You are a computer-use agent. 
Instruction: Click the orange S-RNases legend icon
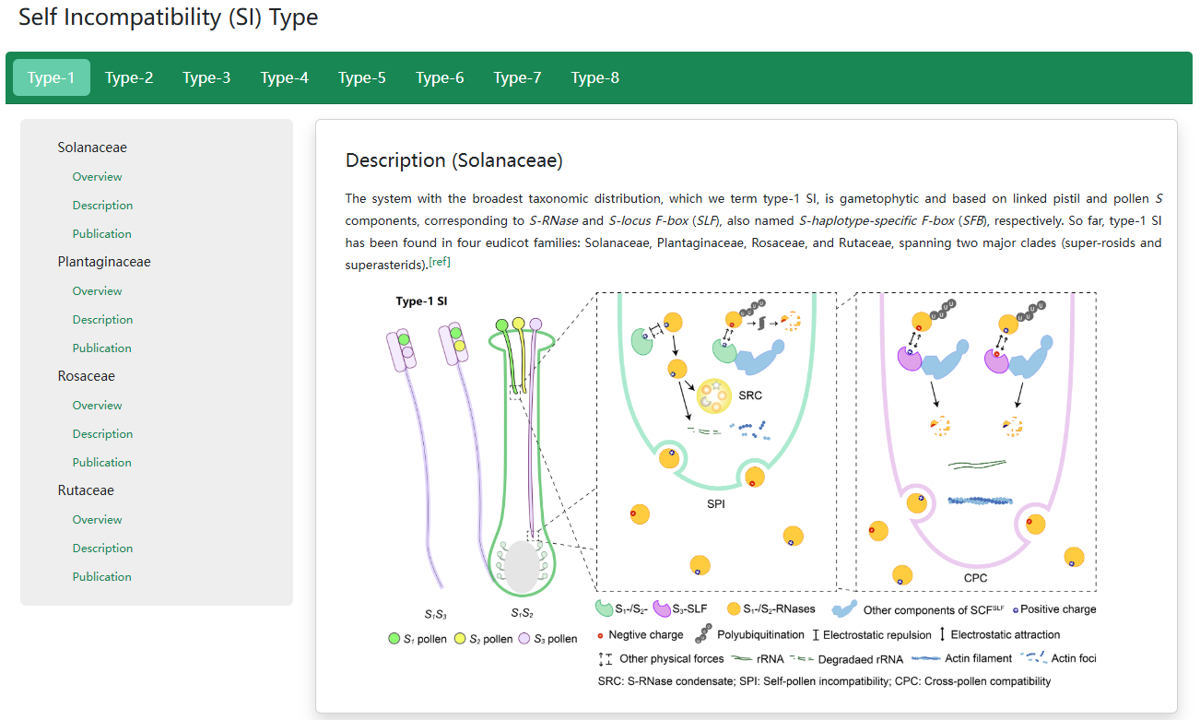click(x=734, y=608)
